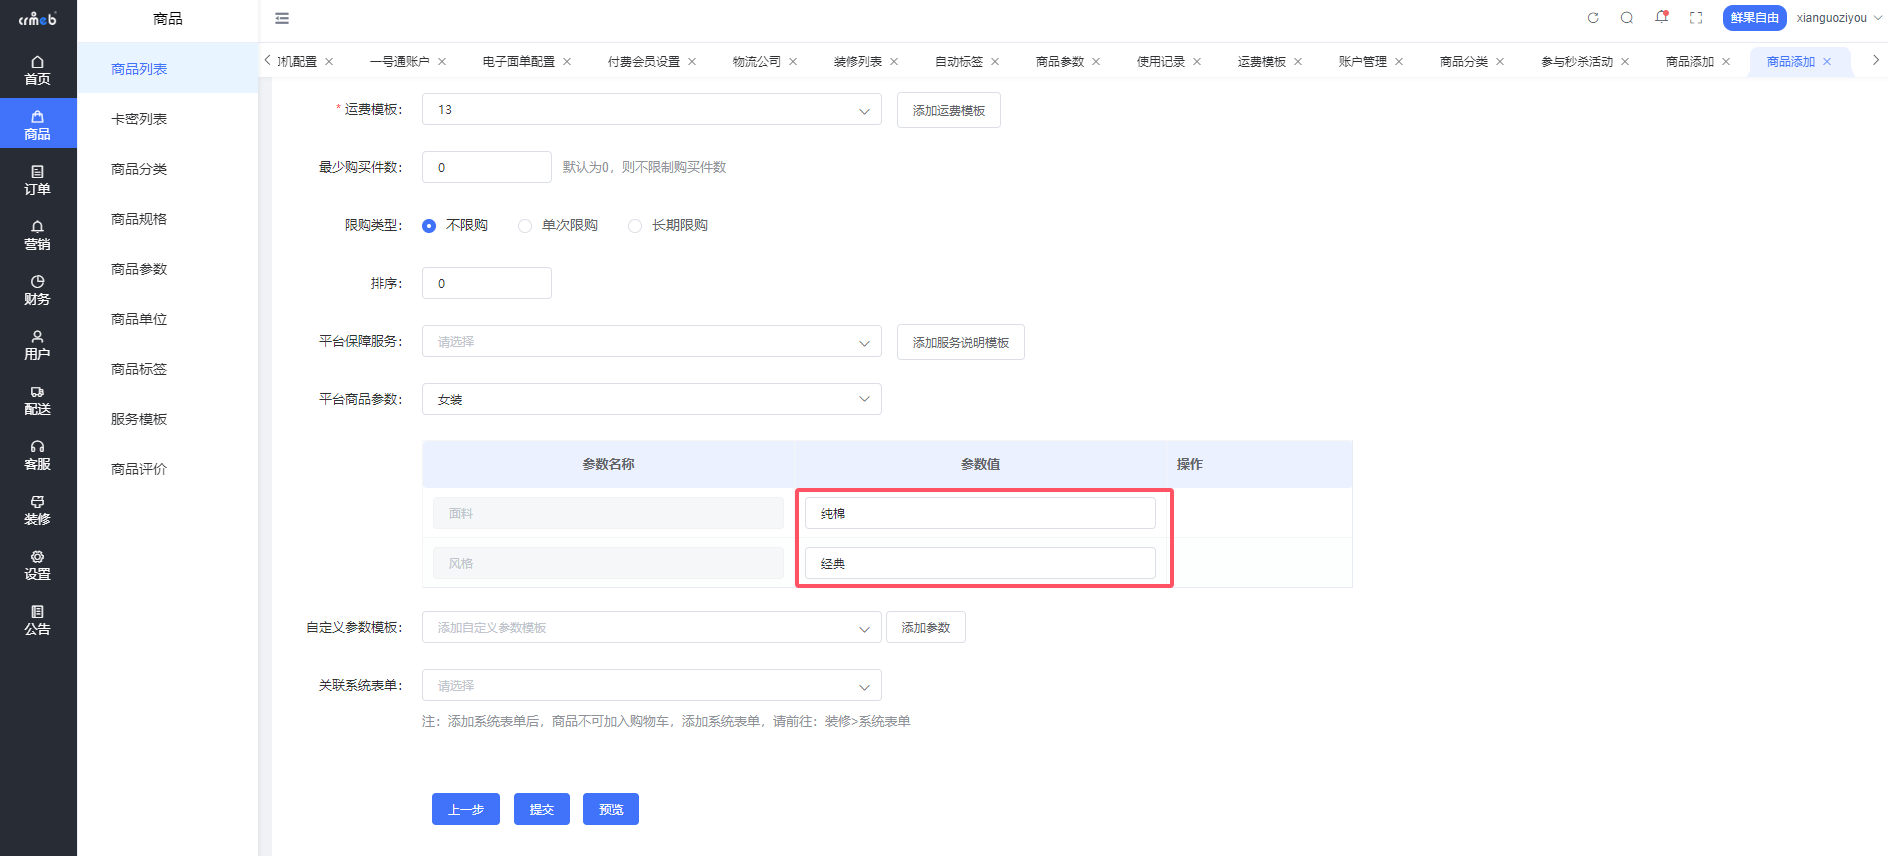Open 营销 section in left sidebar
The height and width of the screenshot is (856, 1888).
pos(38,234)
